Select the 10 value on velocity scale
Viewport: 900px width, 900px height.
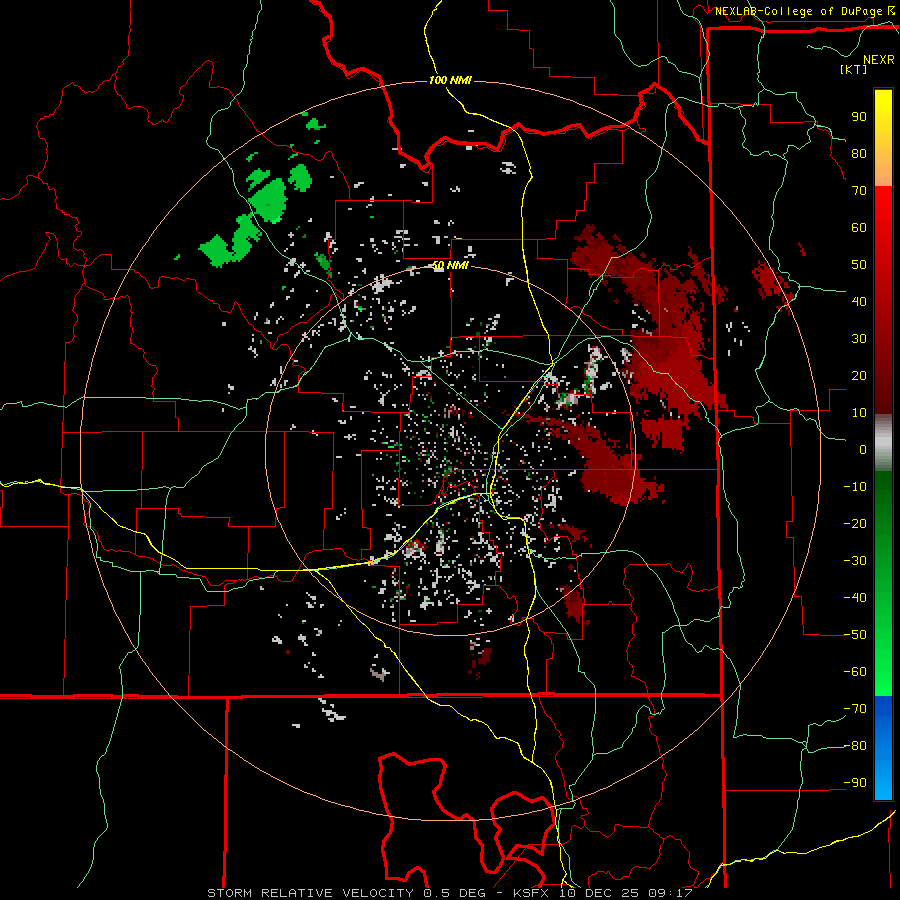coord(859,413)
